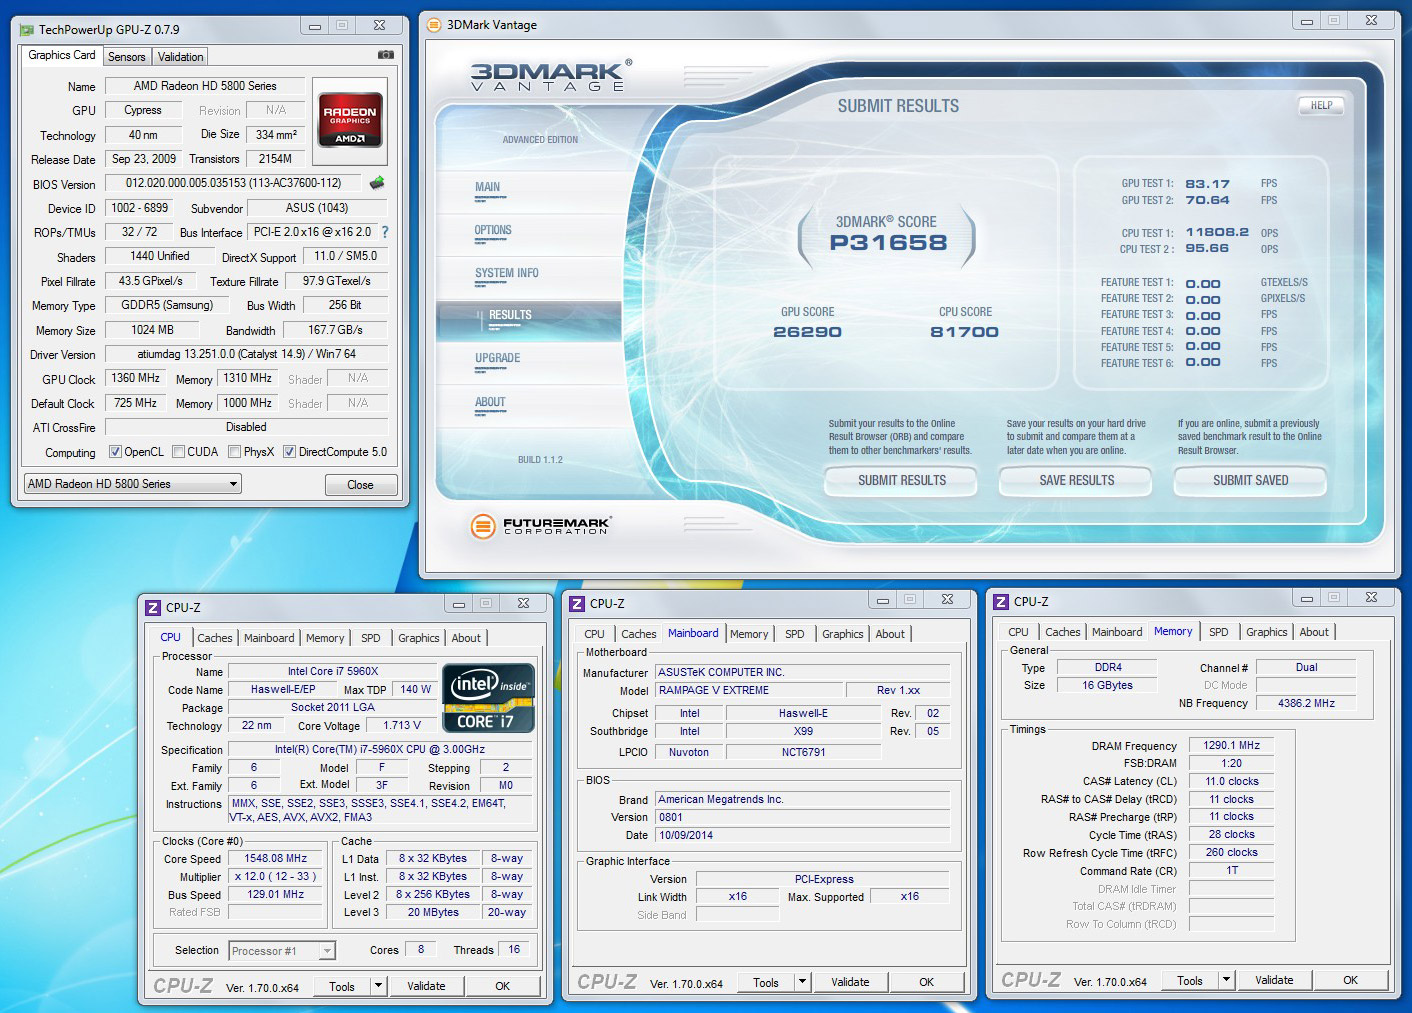This screenshot has height=1013, width=1412.
Task: Click the GPU-Z camera screenshot icon
Action: click(385, 55)
